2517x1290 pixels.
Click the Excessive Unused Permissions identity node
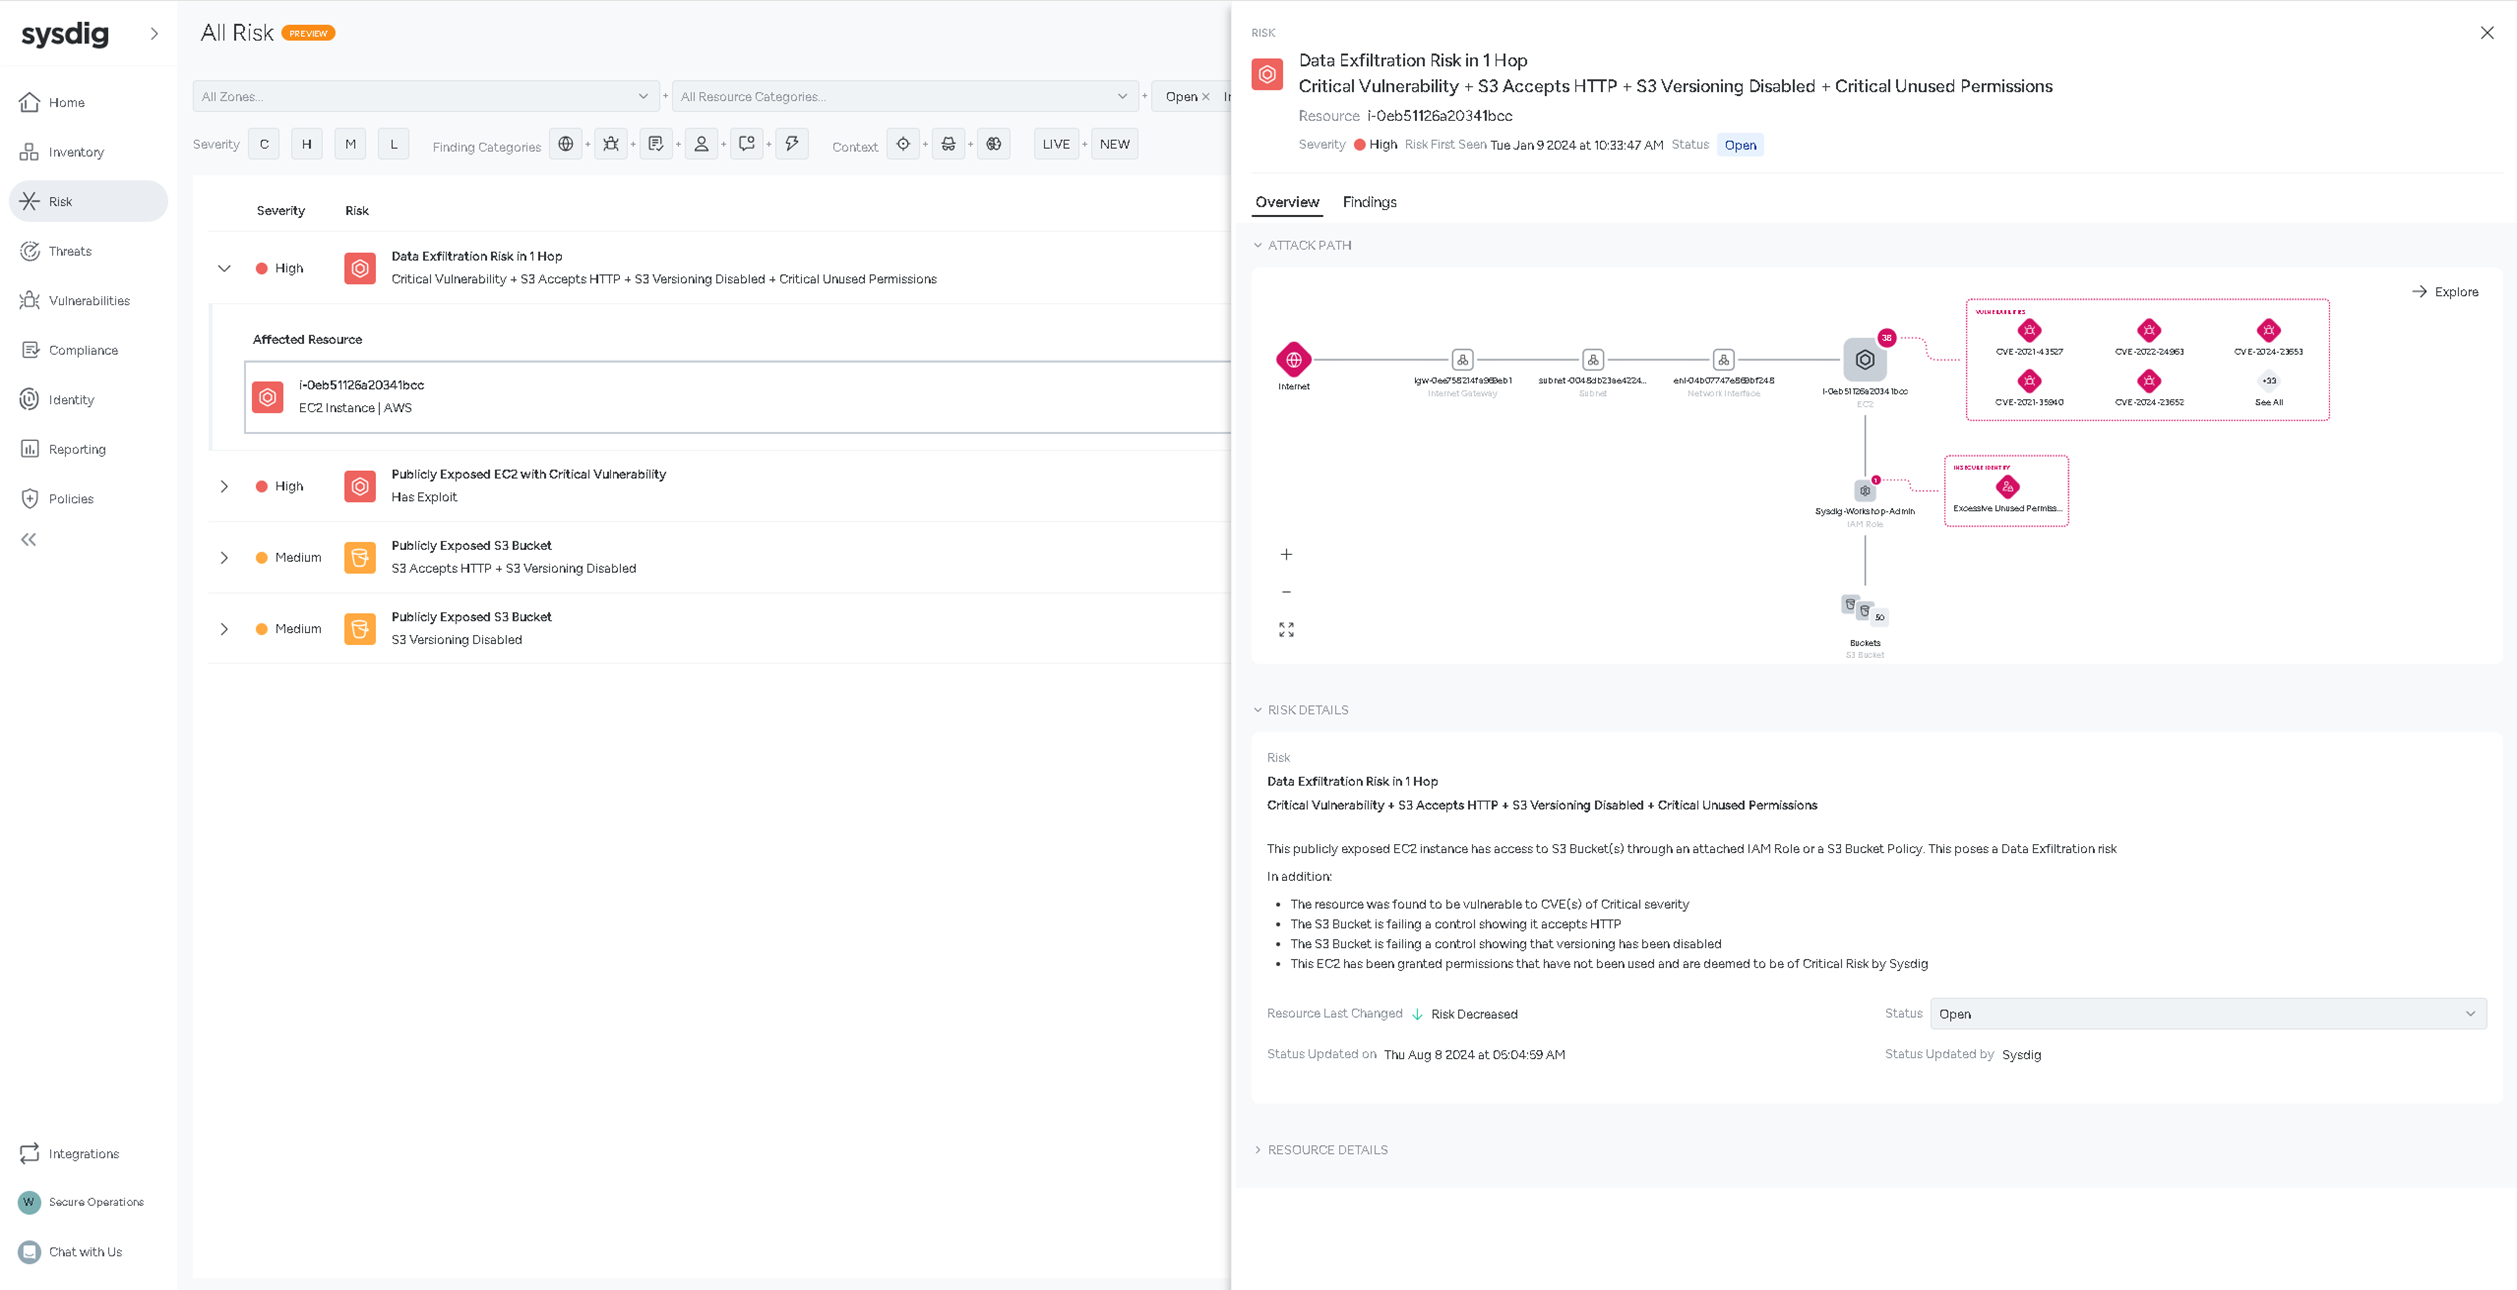point(2007,488)
